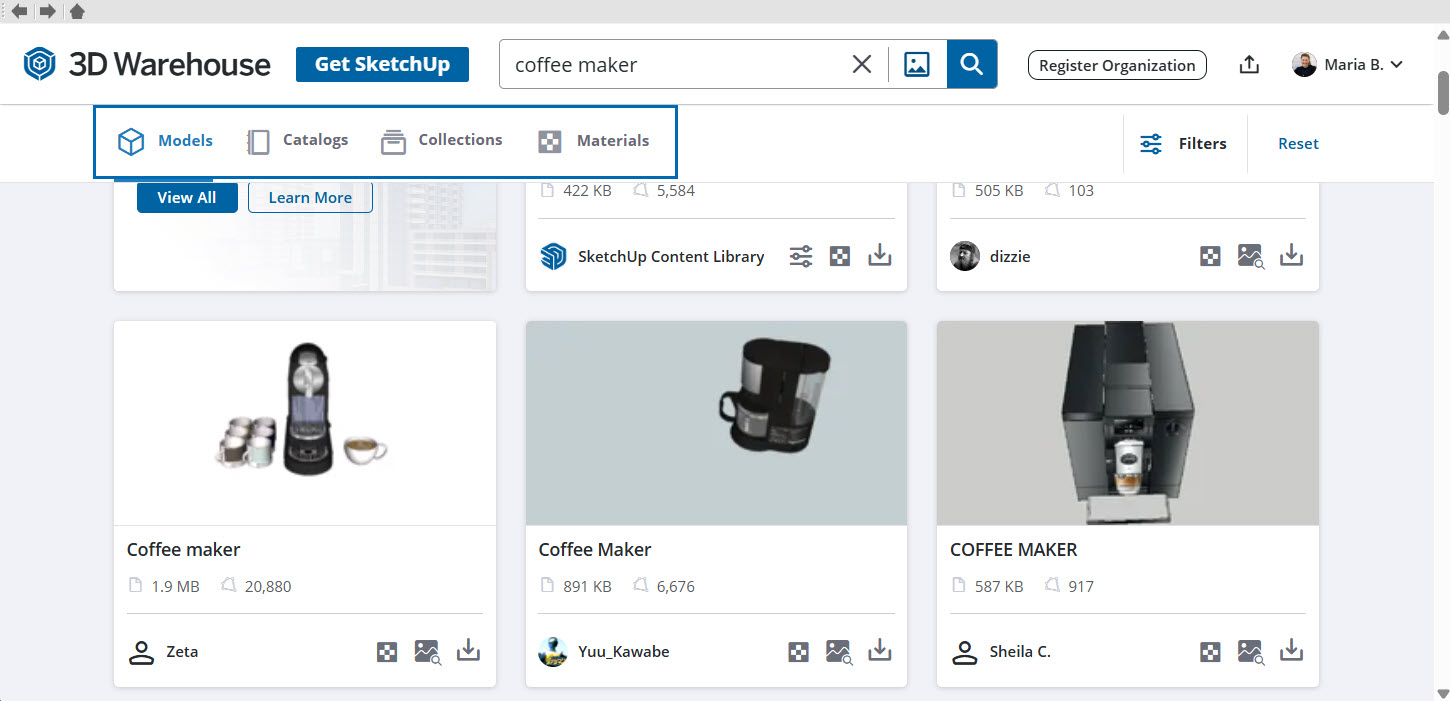Switch to the Catalogs tab
1450x701 pixels.
click(298, 141)
